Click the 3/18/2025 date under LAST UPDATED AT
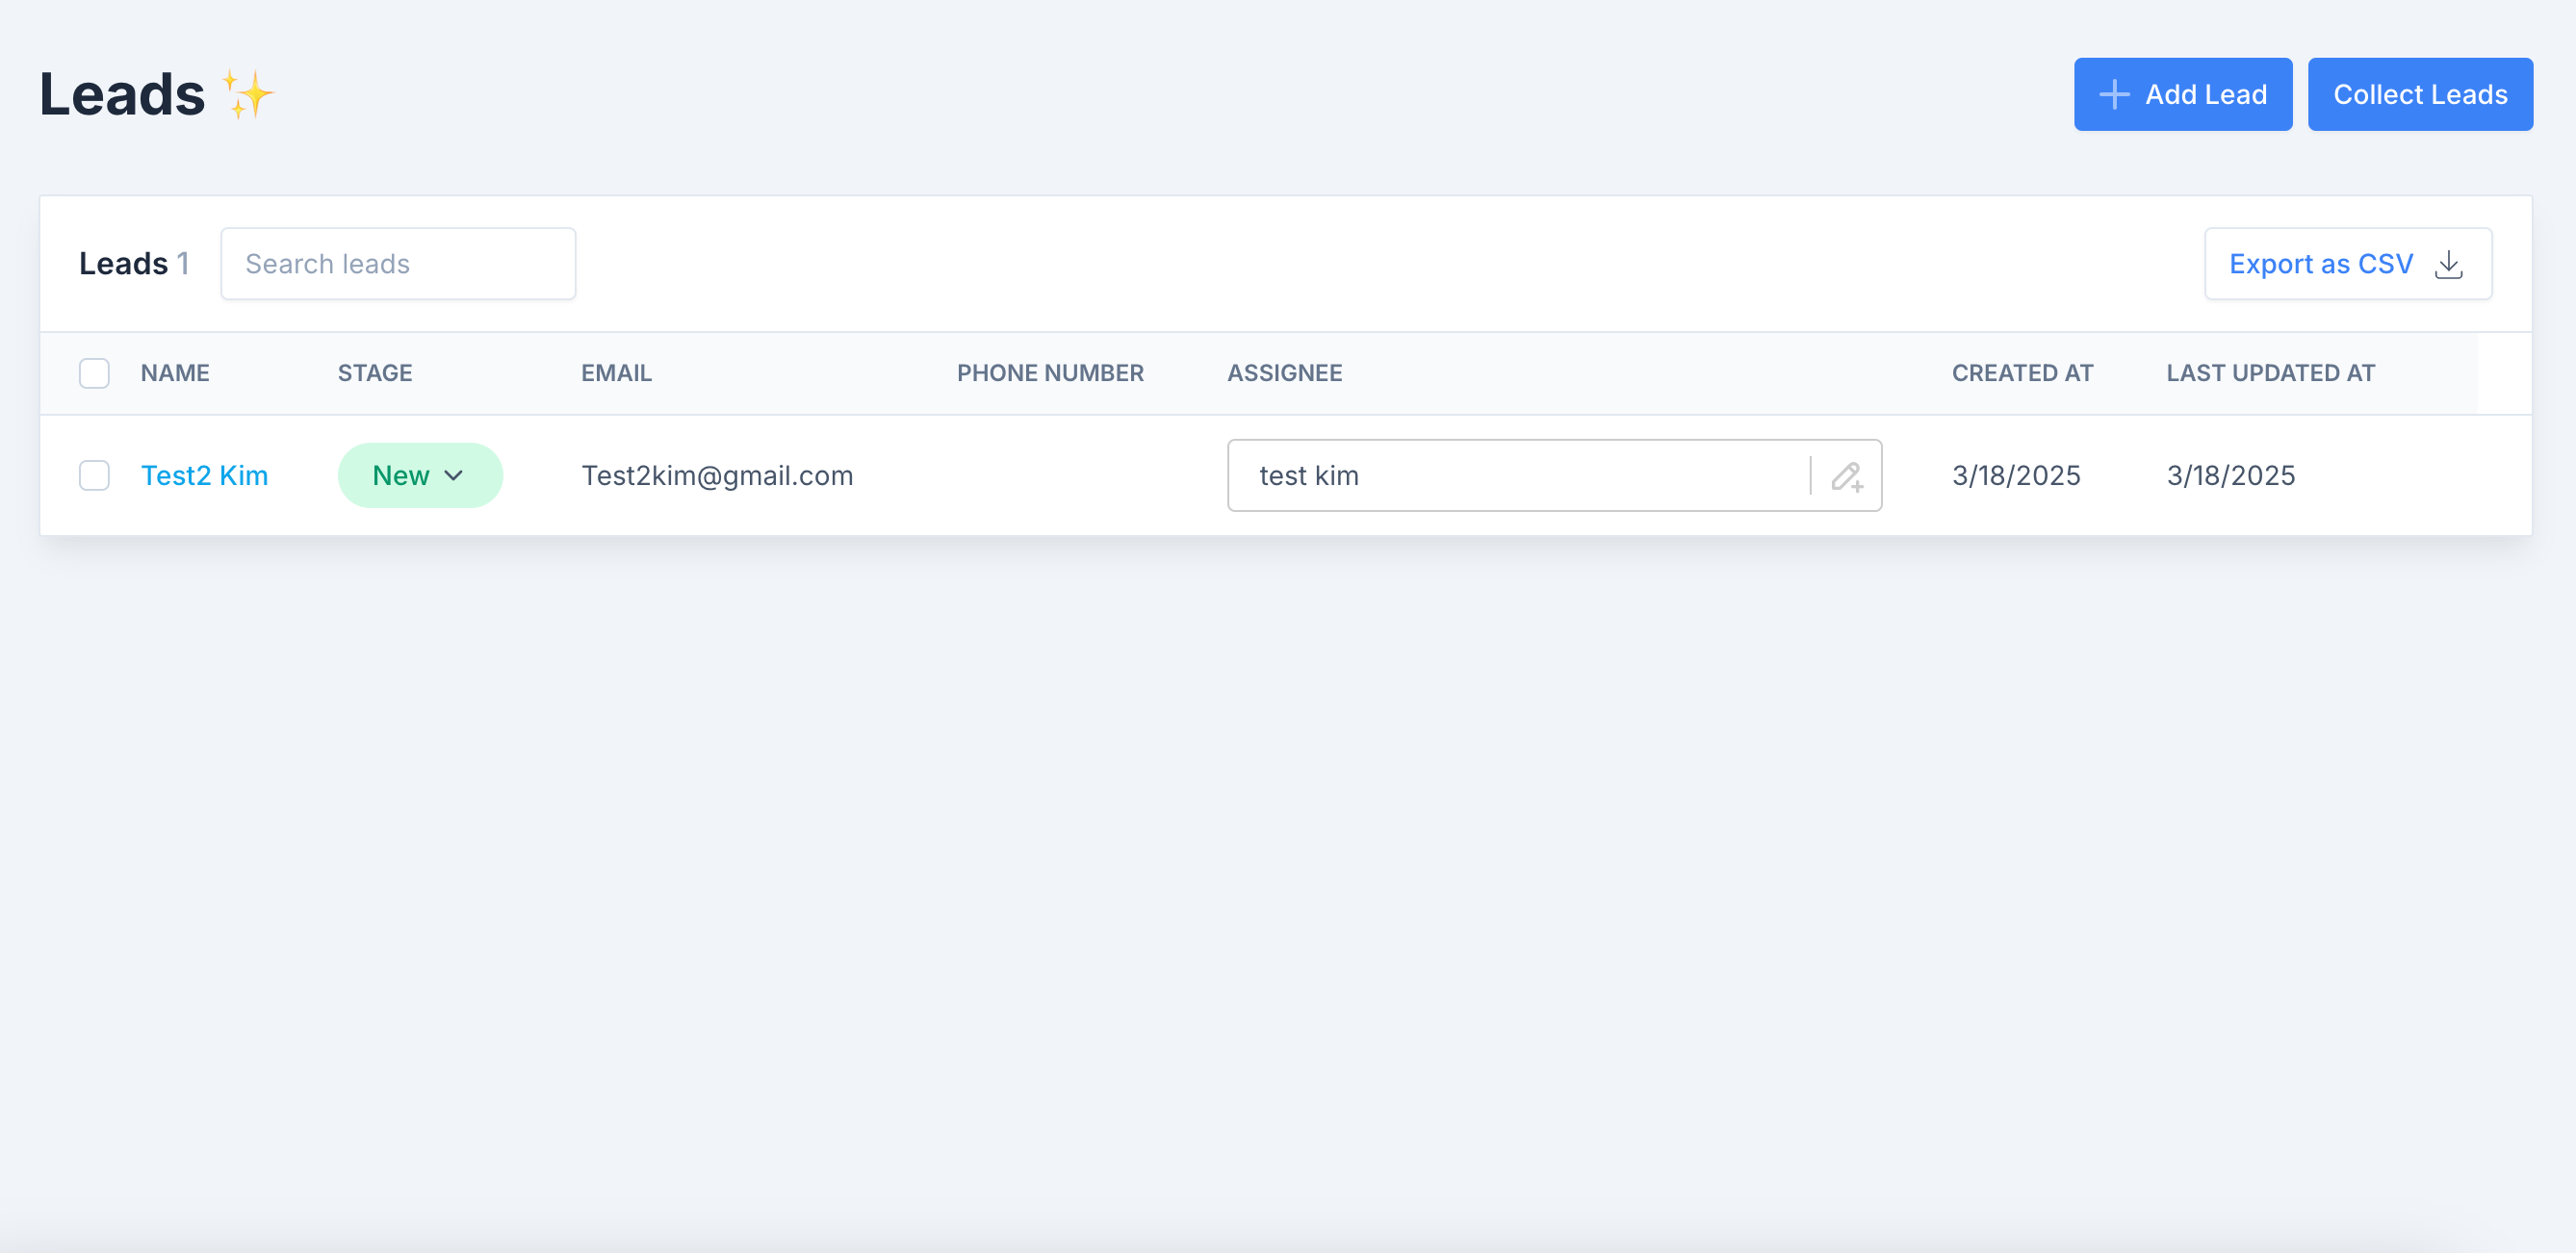The image size is (2576, 1253). (2231, 475)
